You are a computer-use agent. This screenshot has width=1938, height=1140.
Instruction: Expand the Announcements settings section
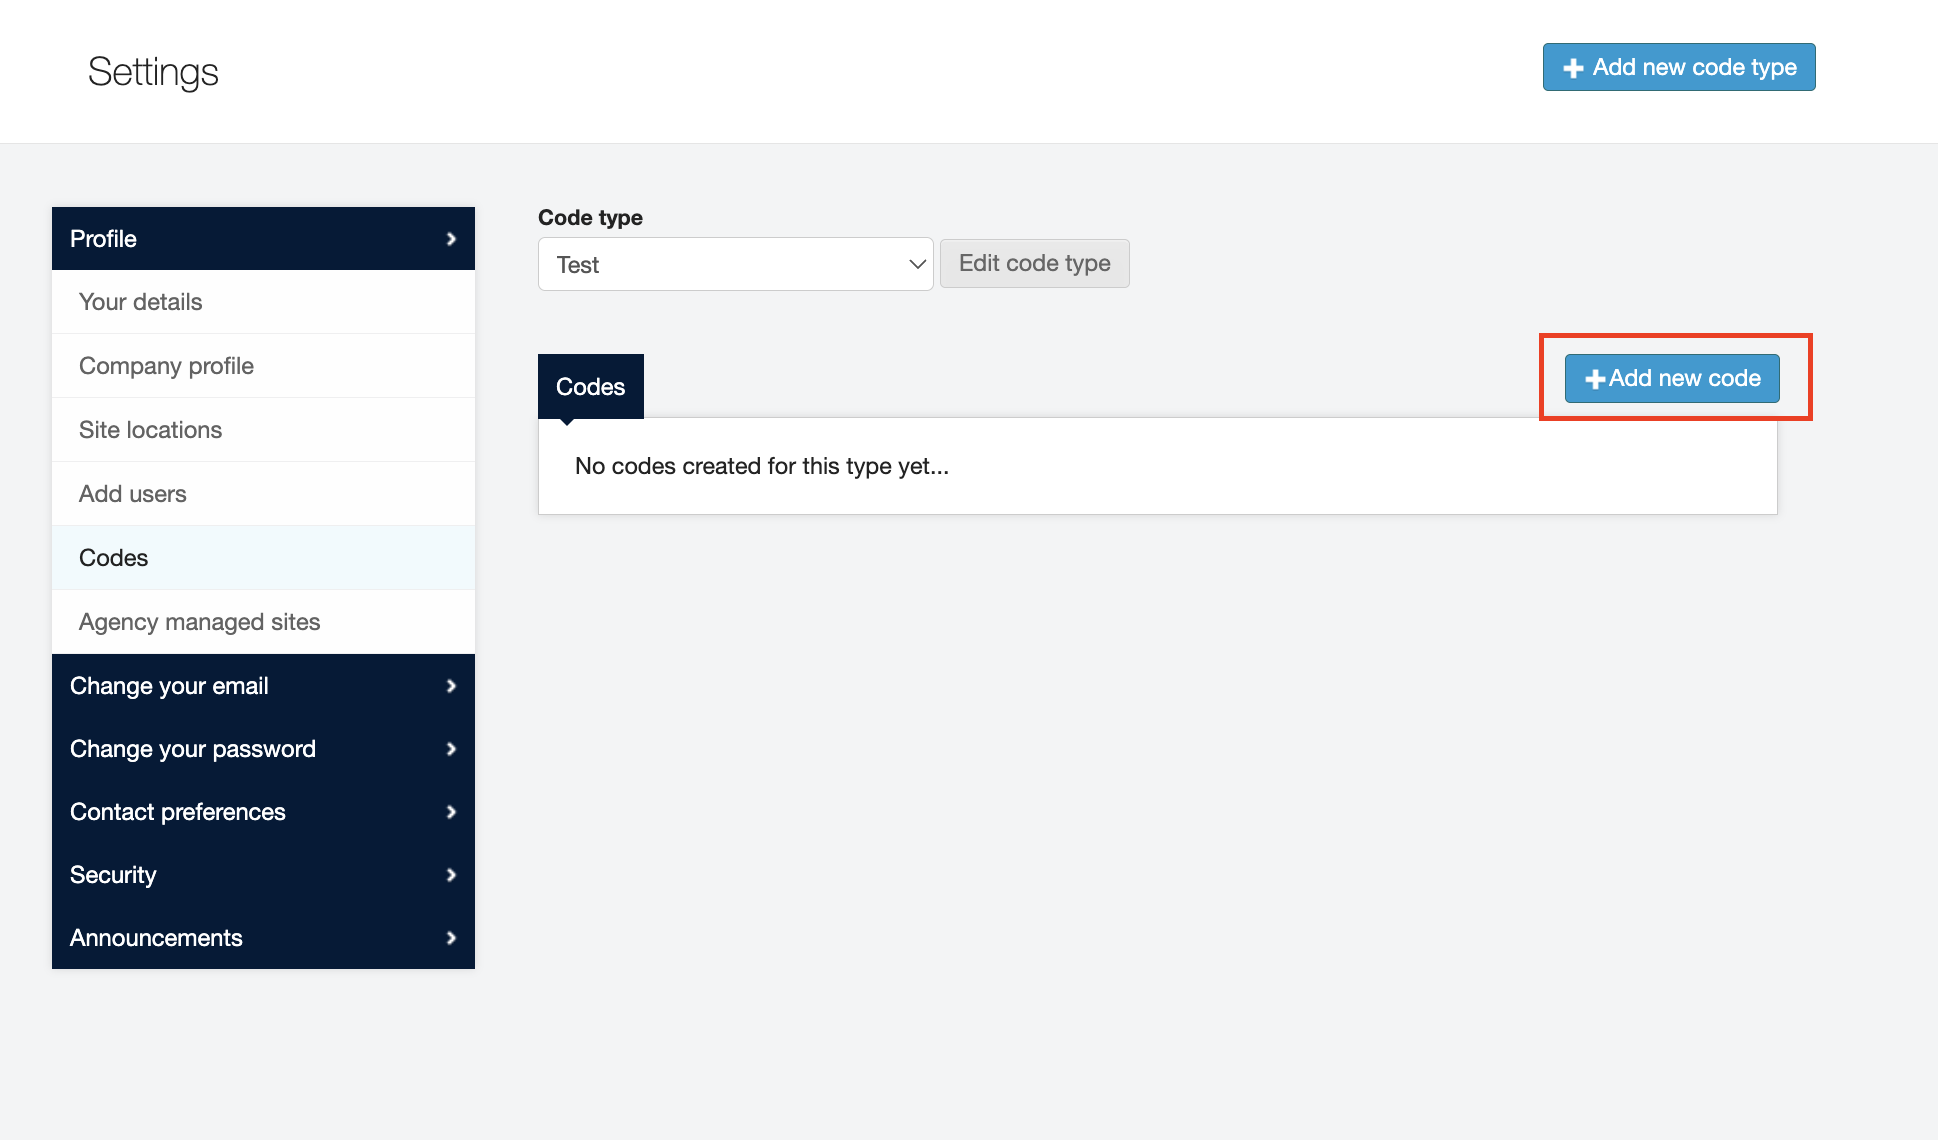[x=156, y=938]
